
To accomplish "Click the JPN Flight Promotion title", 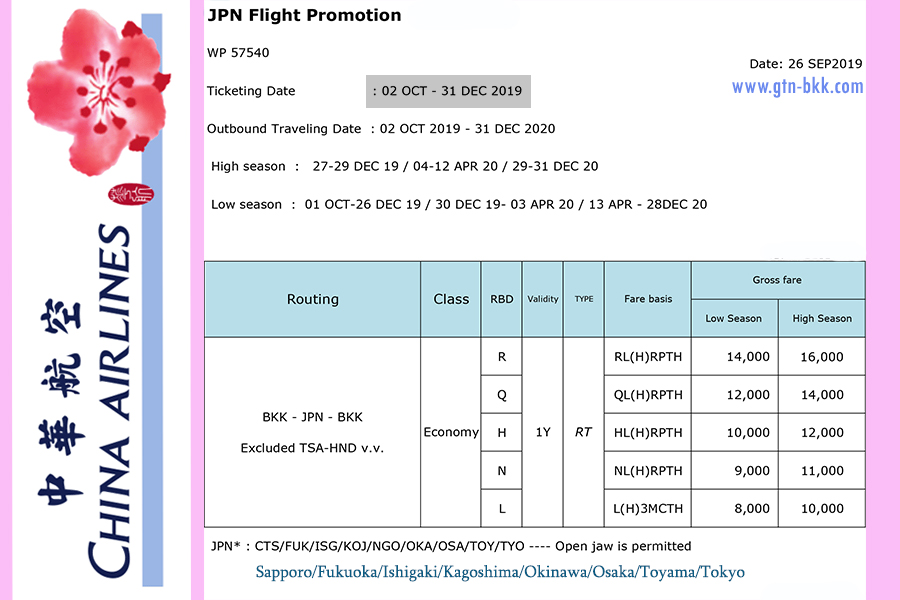I will click(x=304, y=16).
